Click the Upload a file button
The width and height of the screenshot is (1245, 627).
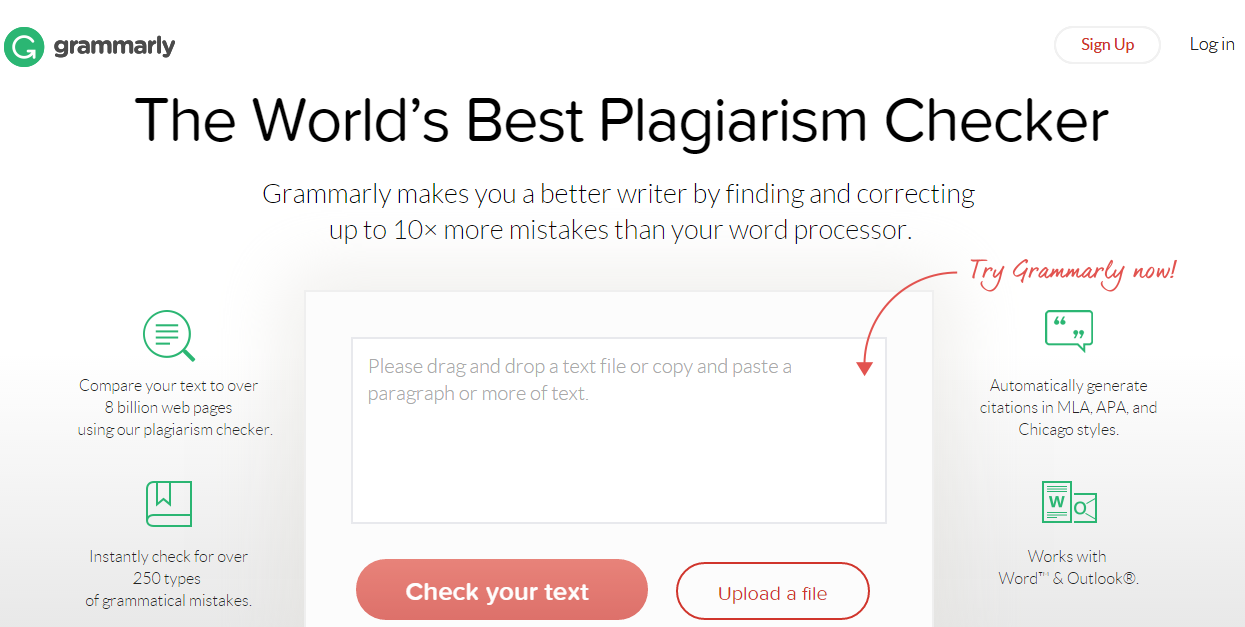pos(772,591)
